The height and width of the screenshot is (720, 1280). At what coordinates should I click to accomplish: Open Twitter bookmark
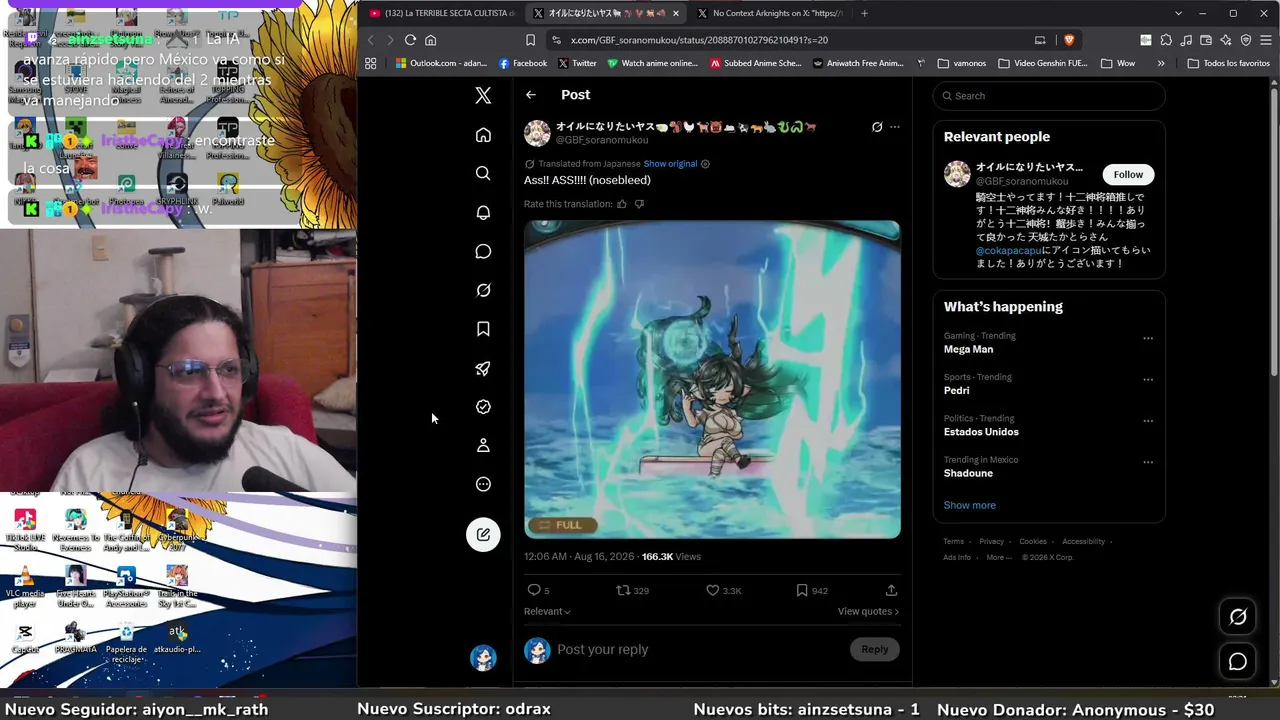tap(577, 63)
